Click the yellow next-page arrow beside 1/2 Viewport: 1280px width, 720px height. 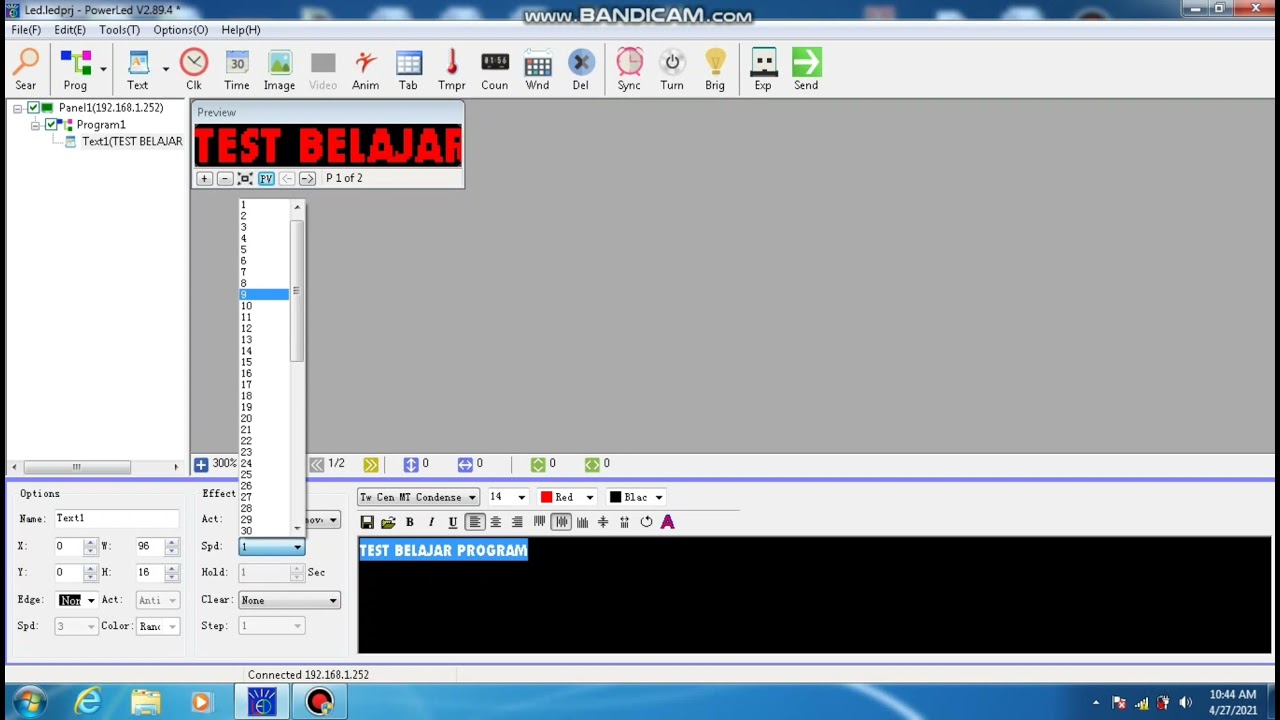tap(371, 464)
